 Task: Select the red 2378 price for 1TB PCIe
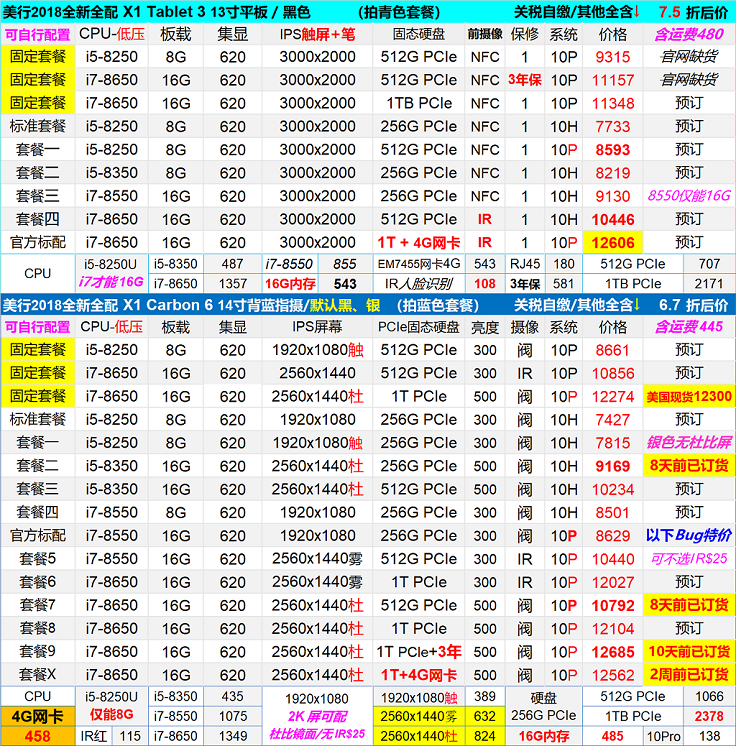[x=709, y=716]
